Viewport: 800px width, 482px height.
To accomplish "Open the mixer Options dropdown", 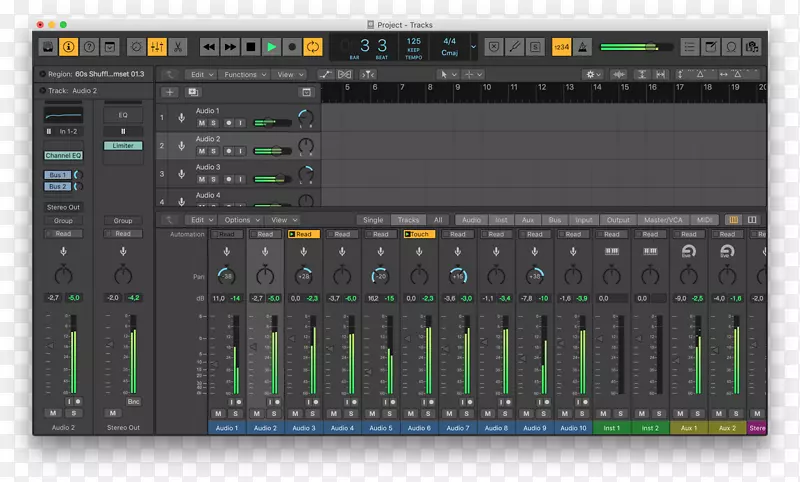I will click(241, 220).
